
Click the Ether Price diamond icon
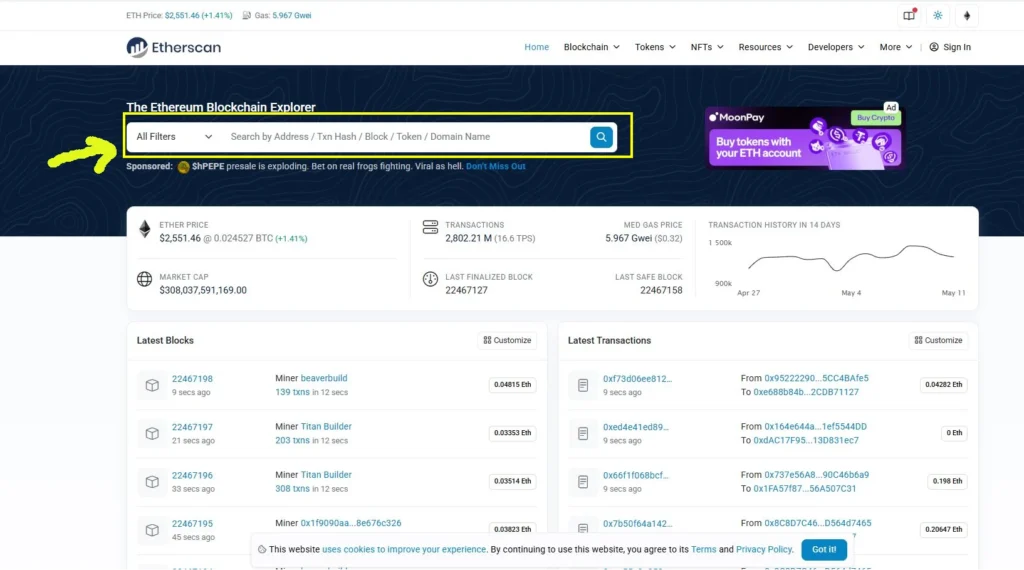(x=144, y=229)
